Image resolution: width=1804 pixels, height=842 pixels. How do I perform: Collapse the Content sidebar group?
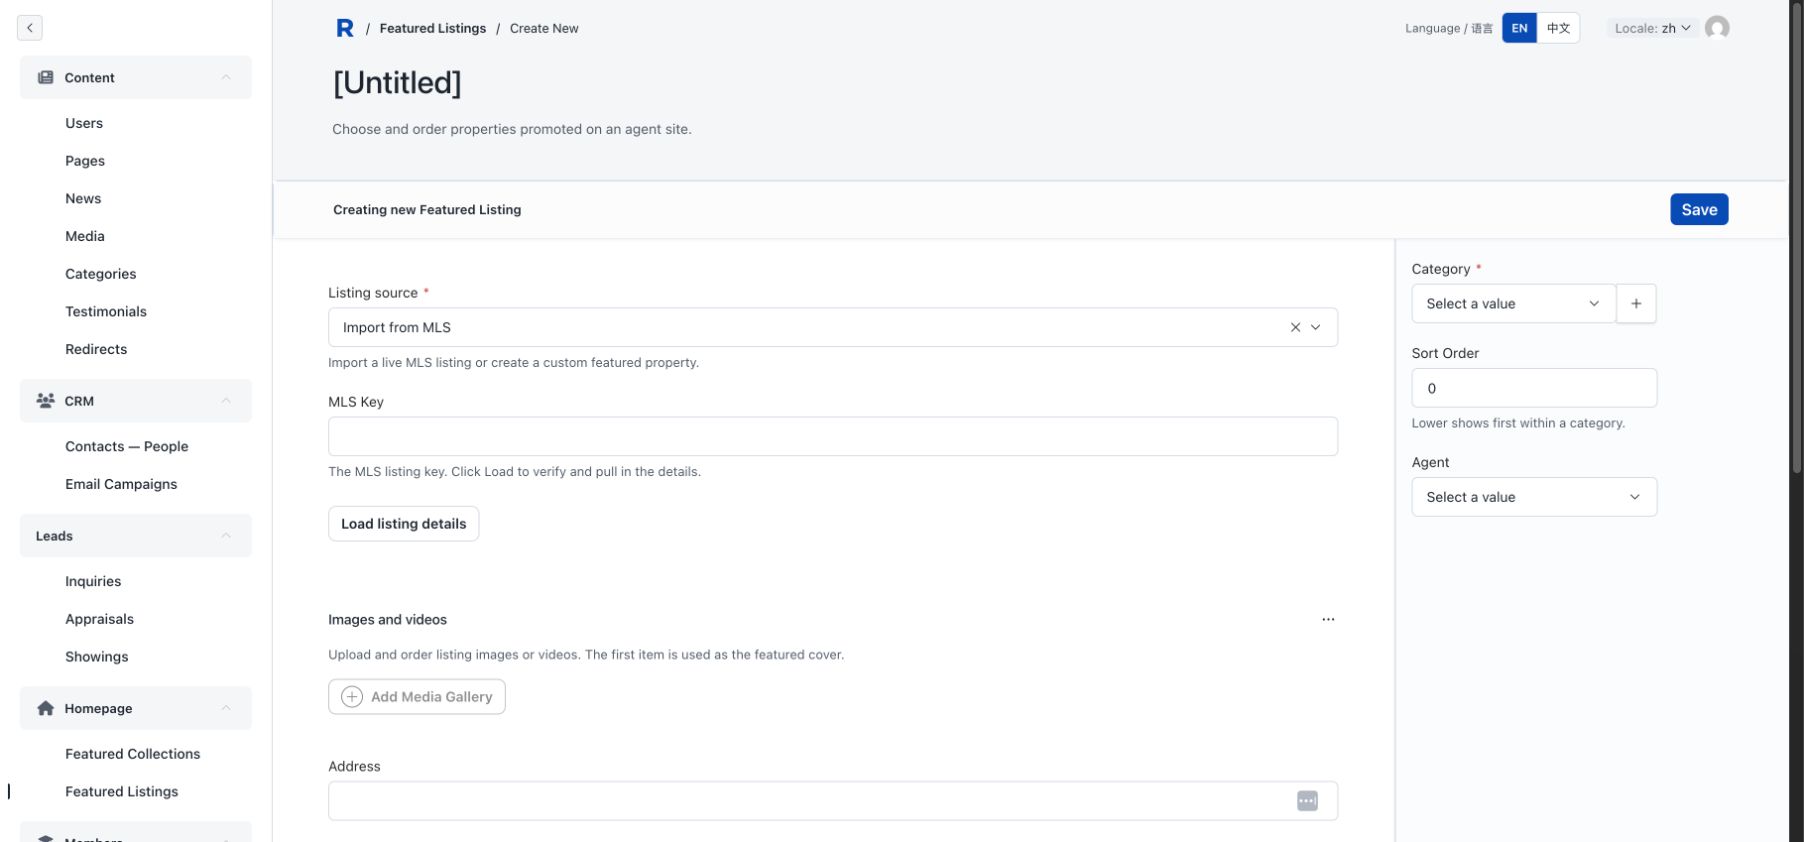coord(226,77)
